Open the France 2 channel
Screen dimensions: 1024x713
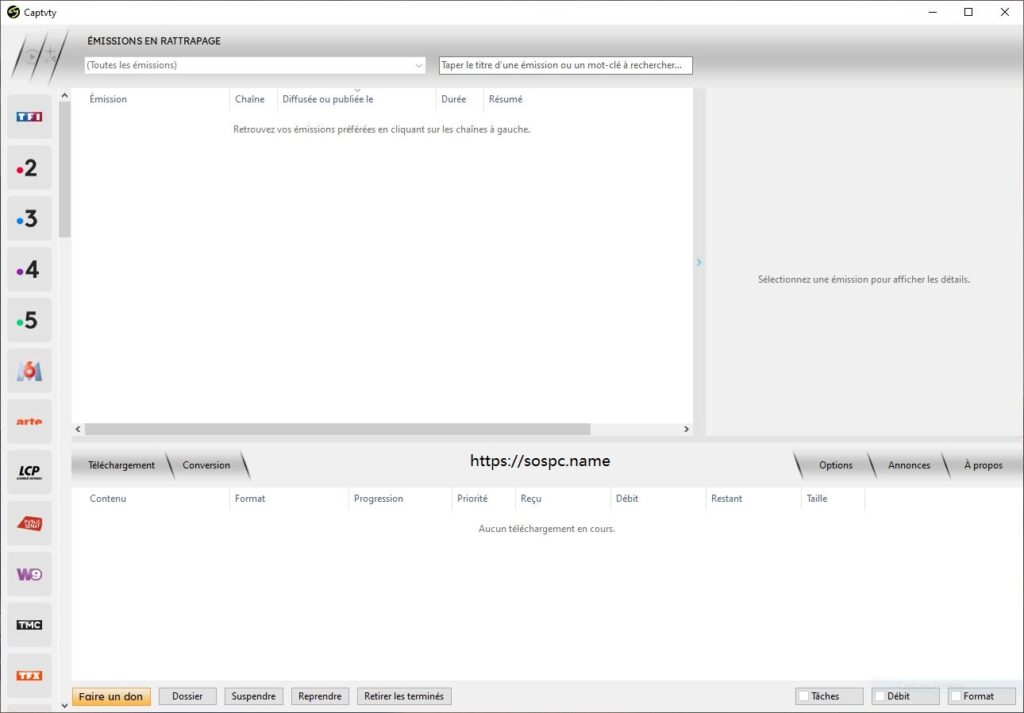point(29,168)
